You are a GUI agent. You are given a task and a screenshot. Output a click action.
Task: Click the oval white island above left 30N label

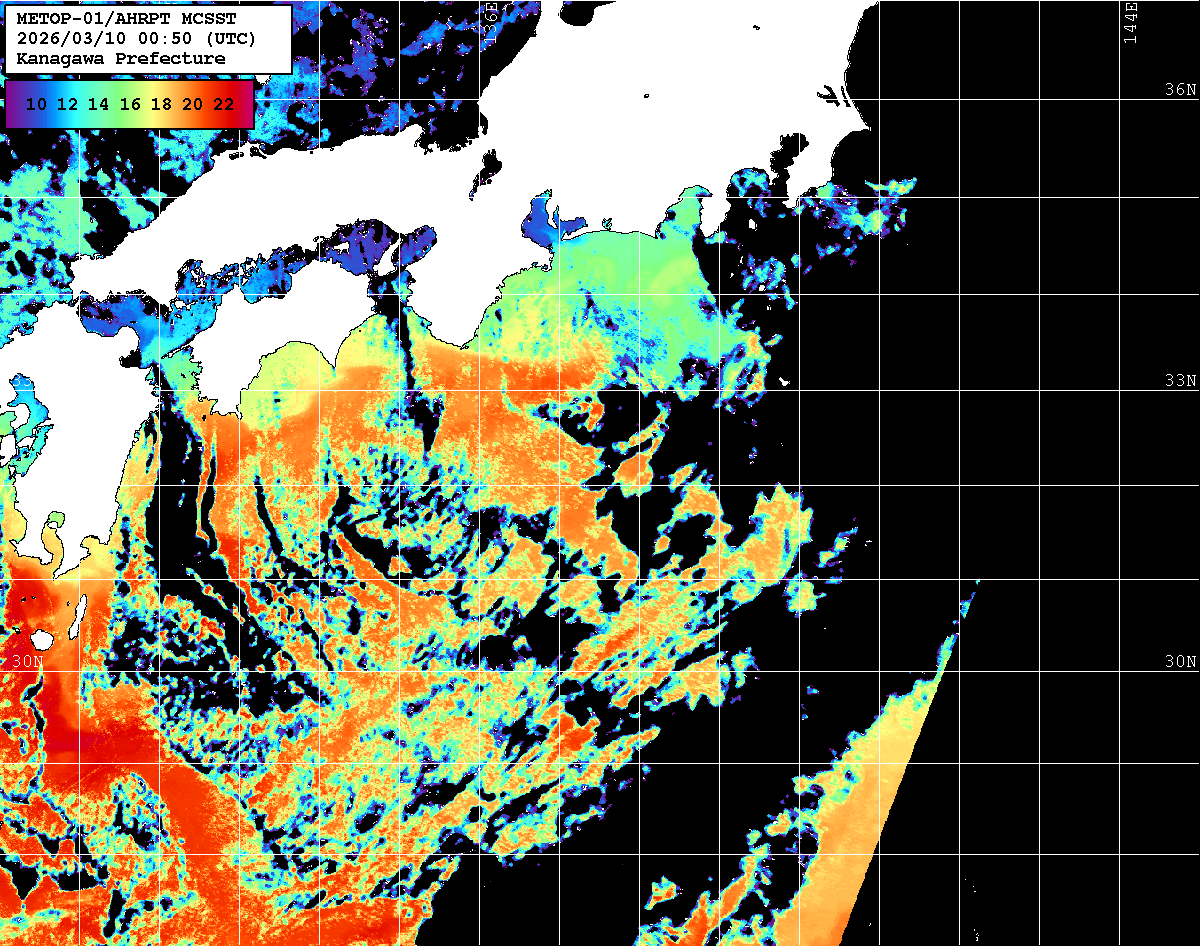42,639
